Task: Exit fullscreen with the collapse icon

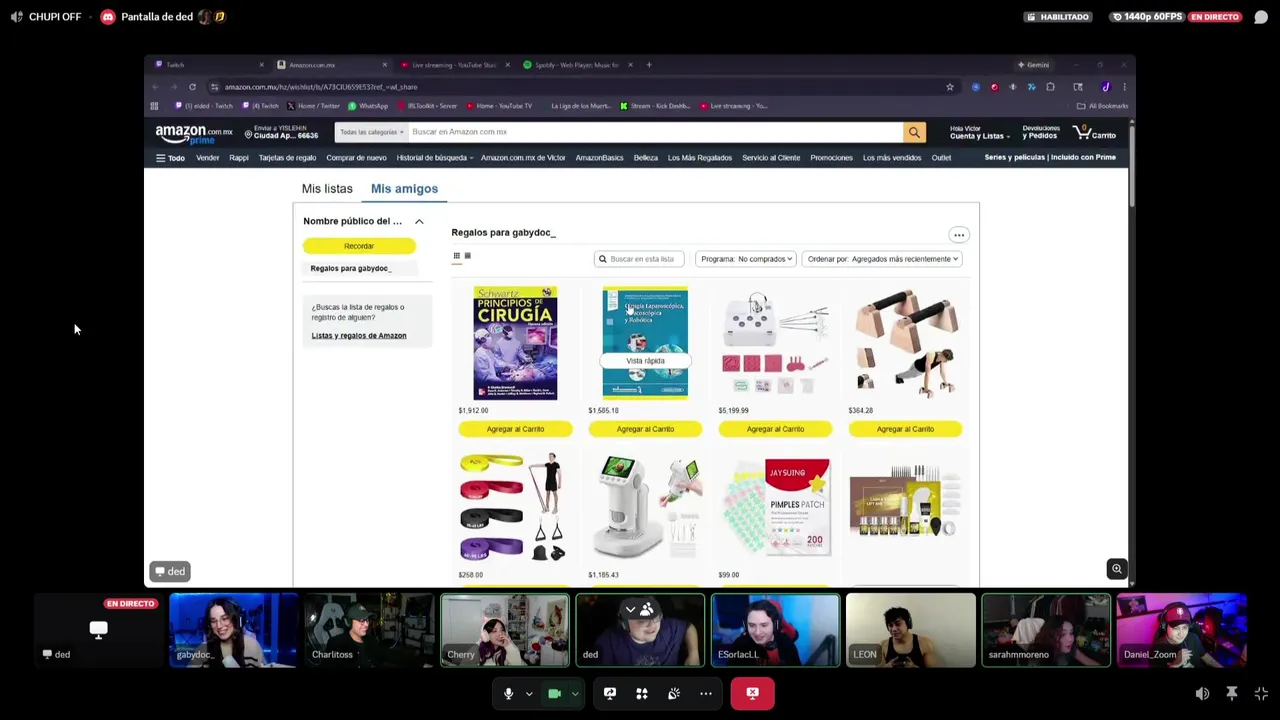Action: pyautogui.click(x=1261, y=693)
